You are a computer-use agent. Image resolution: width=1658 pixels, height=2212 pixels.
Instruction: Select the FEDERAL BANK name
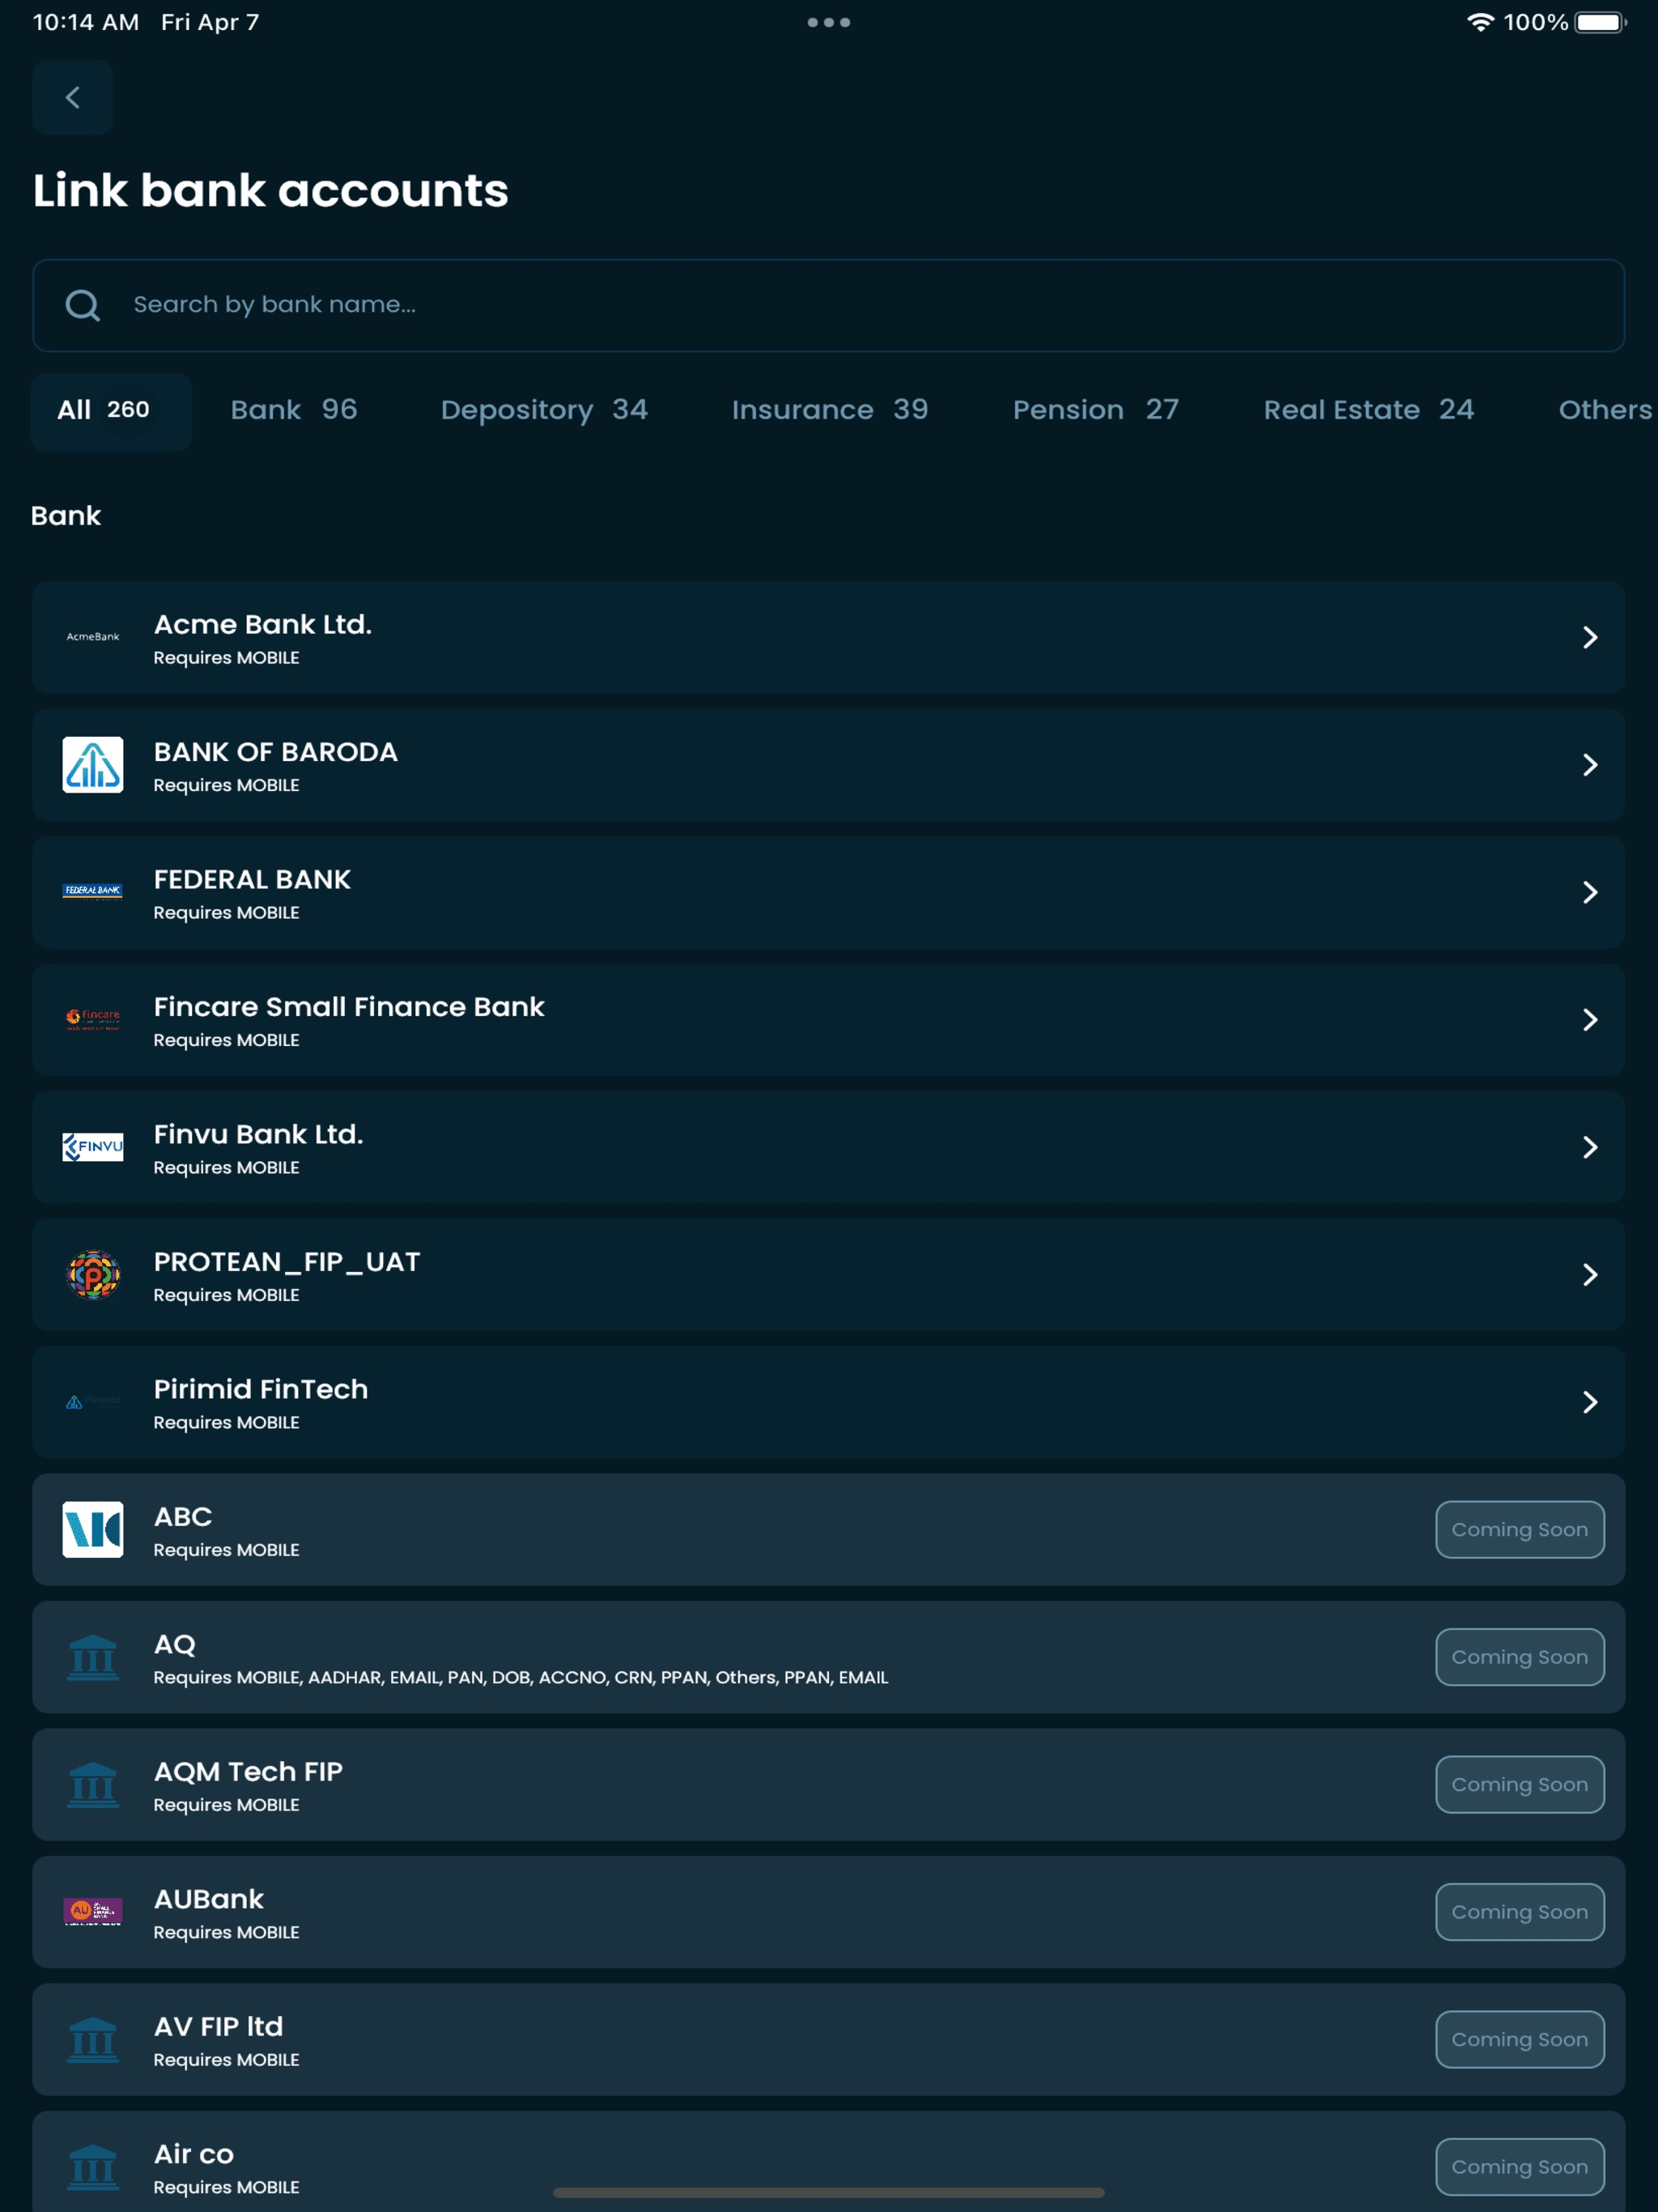(x=252, y=879)
